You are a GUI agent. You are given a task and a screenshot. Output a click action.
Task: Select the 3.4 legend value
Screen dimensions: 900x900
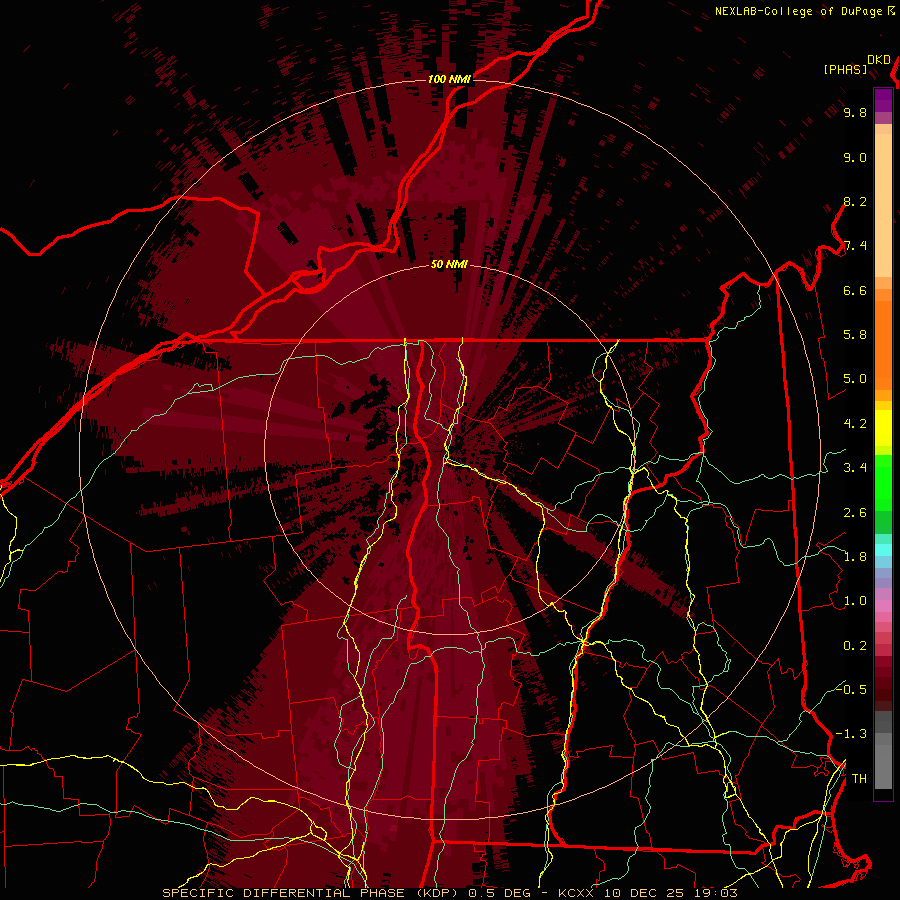pos(855,468)
